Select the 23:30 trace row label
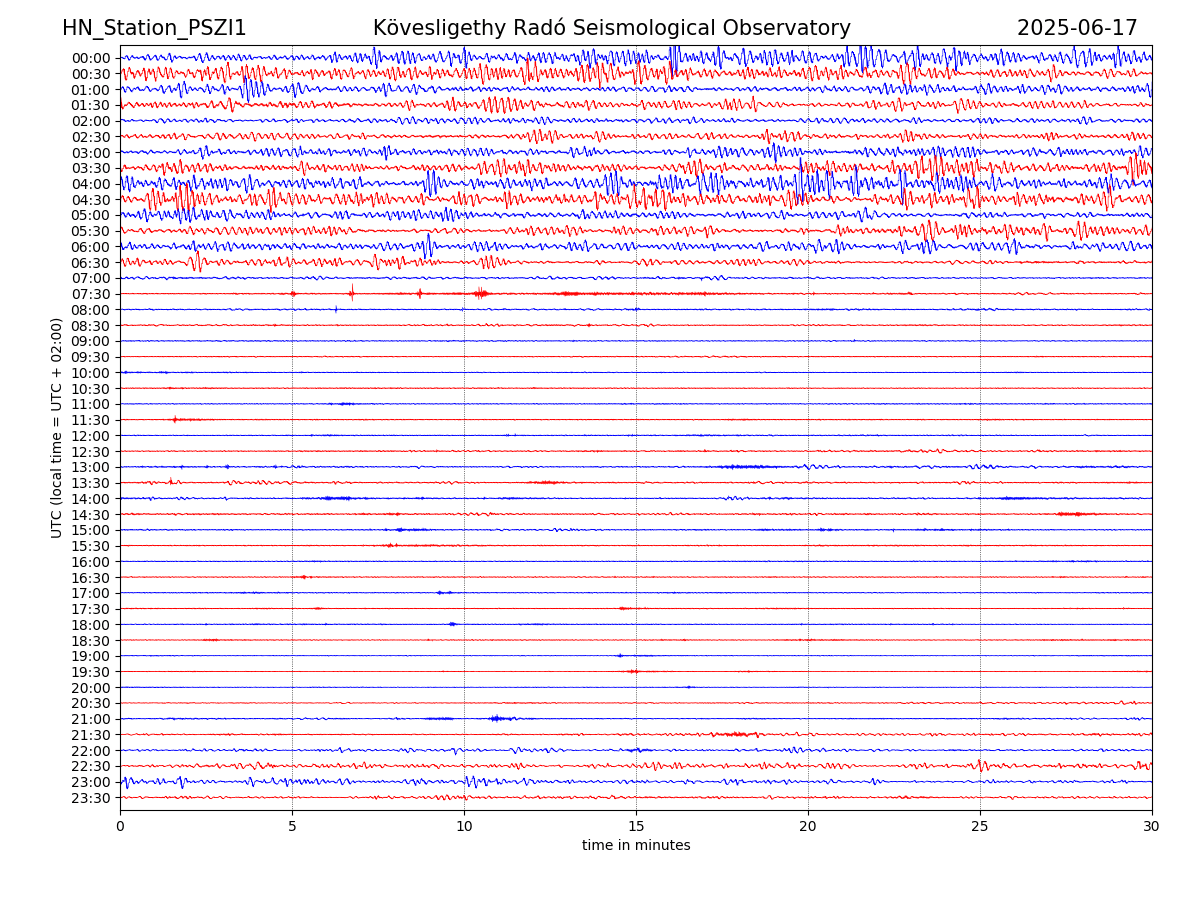 (91, 798)
